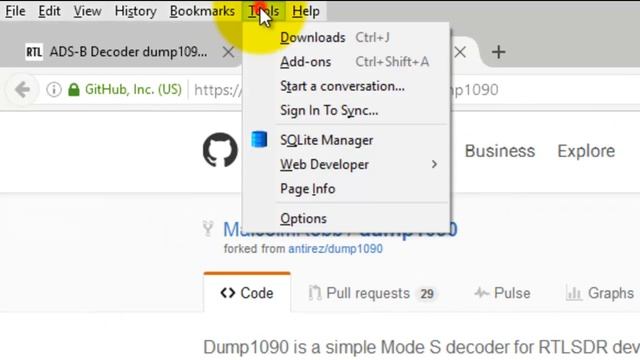Click GitHub, Inc. (US) identity label
Viewport: 640px width, 360px height.
click(133, 89)
